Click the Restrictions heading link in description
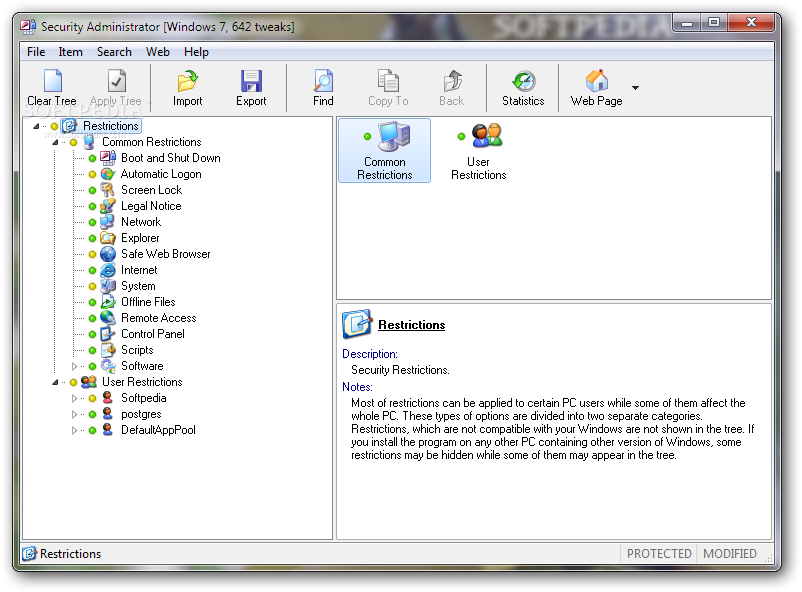This screenshot has width=802, height=592. pyautogui.click(x=412, y=325)
